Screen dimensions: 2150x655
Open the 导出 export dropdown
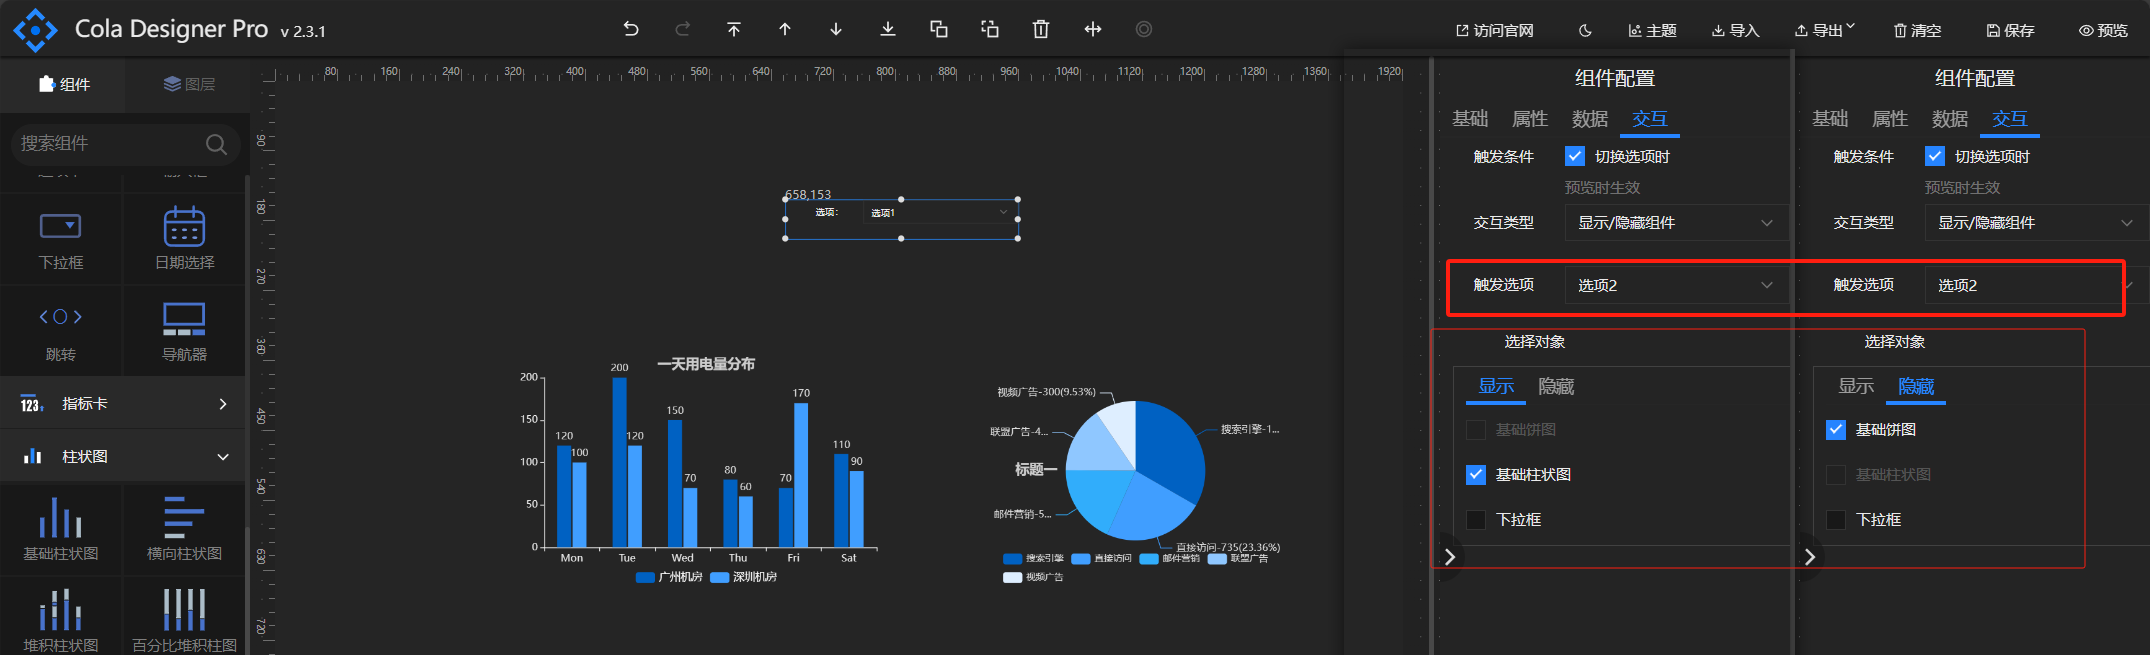click(1825, 31)
